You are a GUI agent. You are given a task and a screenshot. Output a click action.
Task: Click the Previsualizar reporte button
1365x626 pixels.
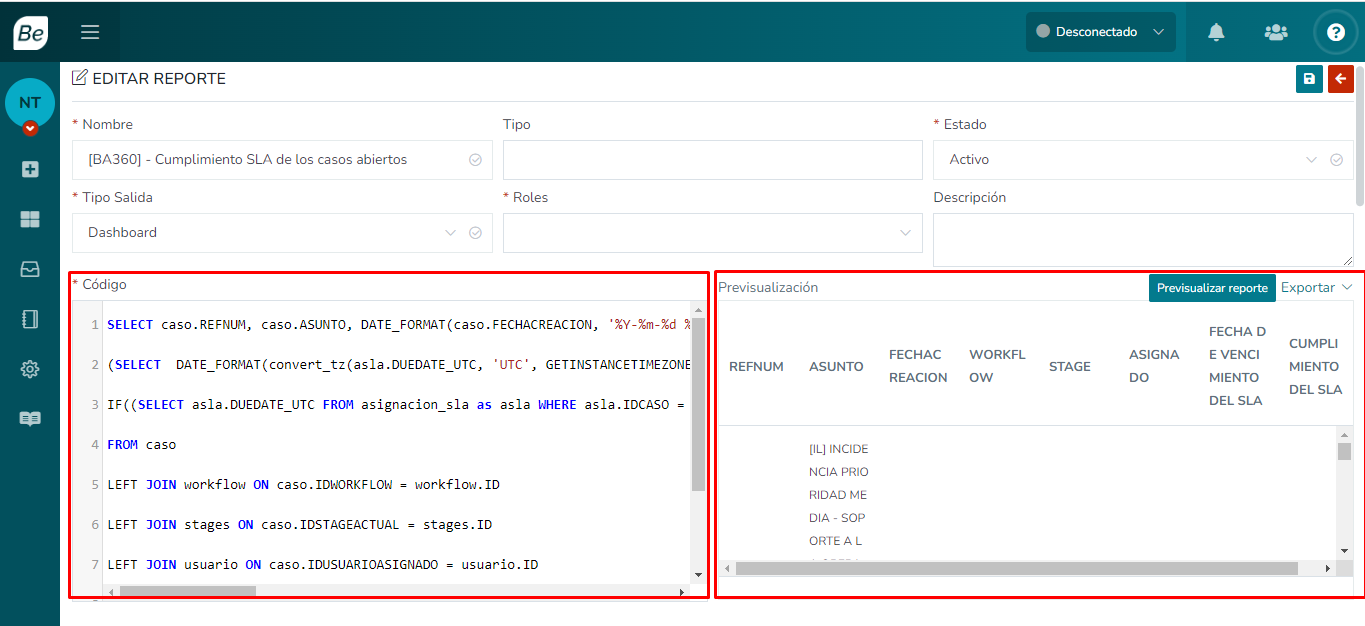[1211, 288]
